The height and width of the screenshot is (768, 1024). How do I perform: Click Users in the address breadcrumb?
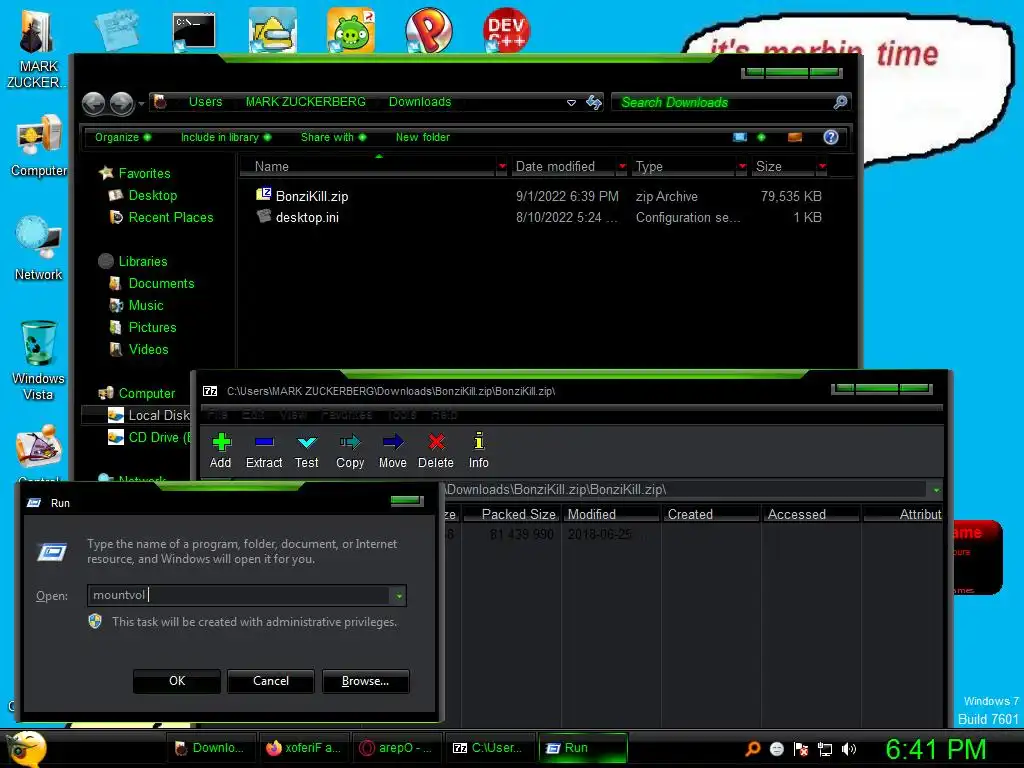tap(206, 102)
